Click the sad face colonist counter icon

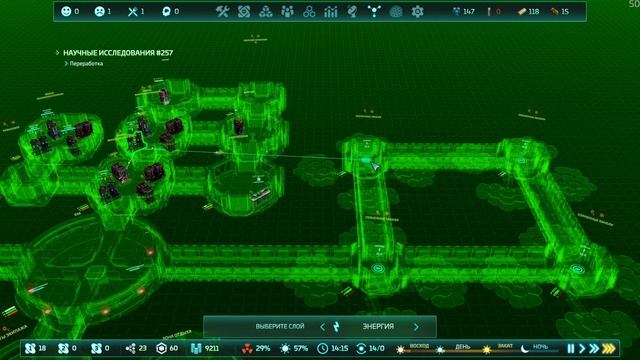(99, 11)
